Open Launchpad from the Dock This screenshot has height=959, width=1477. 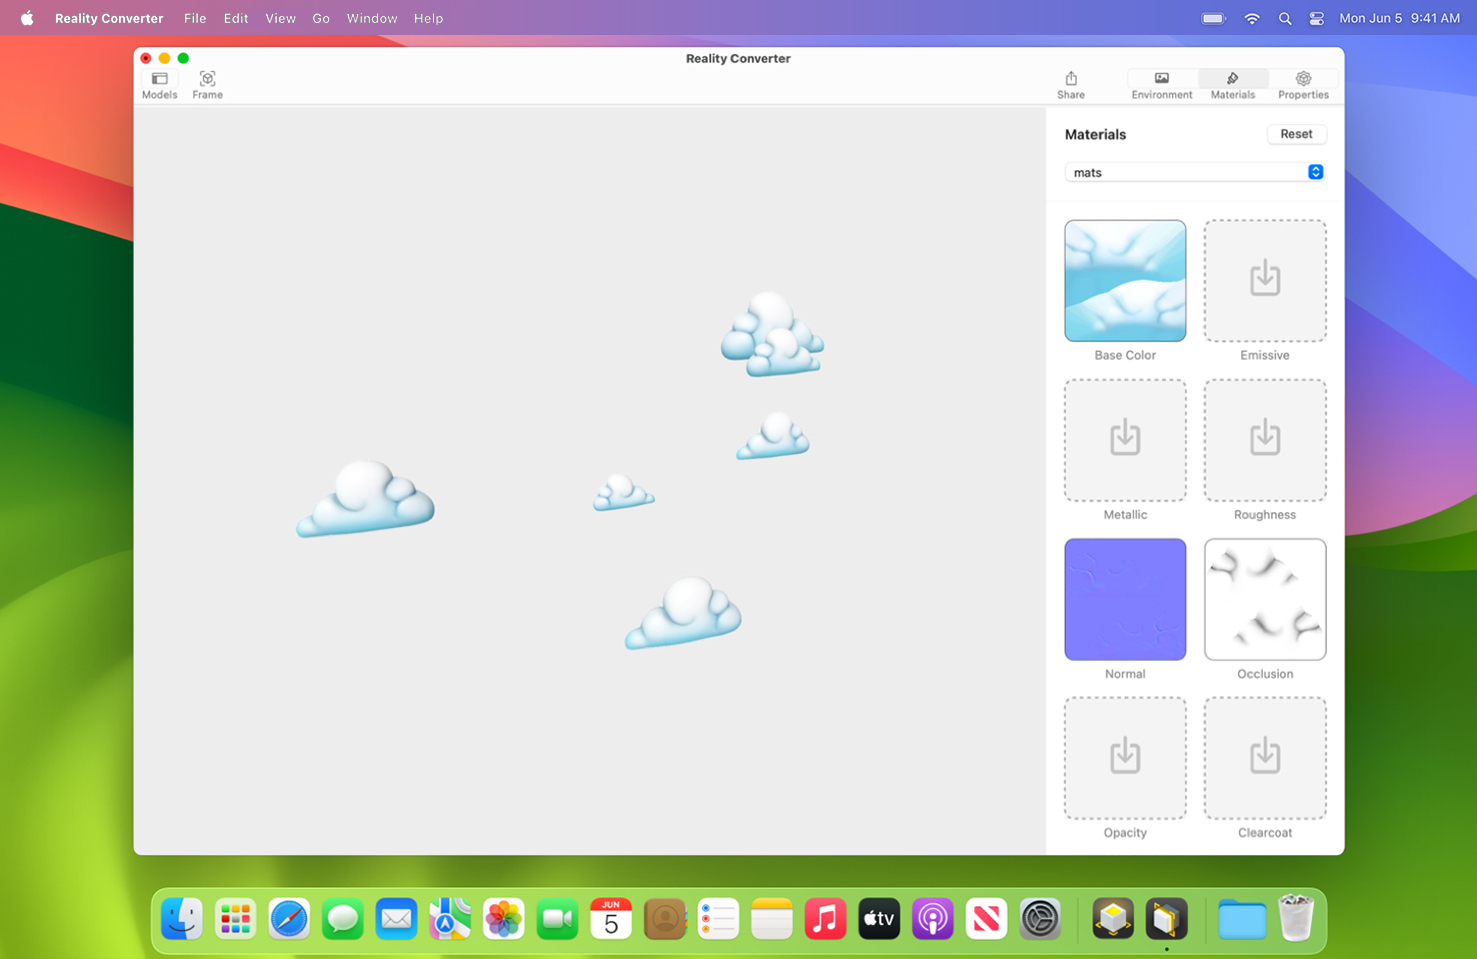pos(235,918)
